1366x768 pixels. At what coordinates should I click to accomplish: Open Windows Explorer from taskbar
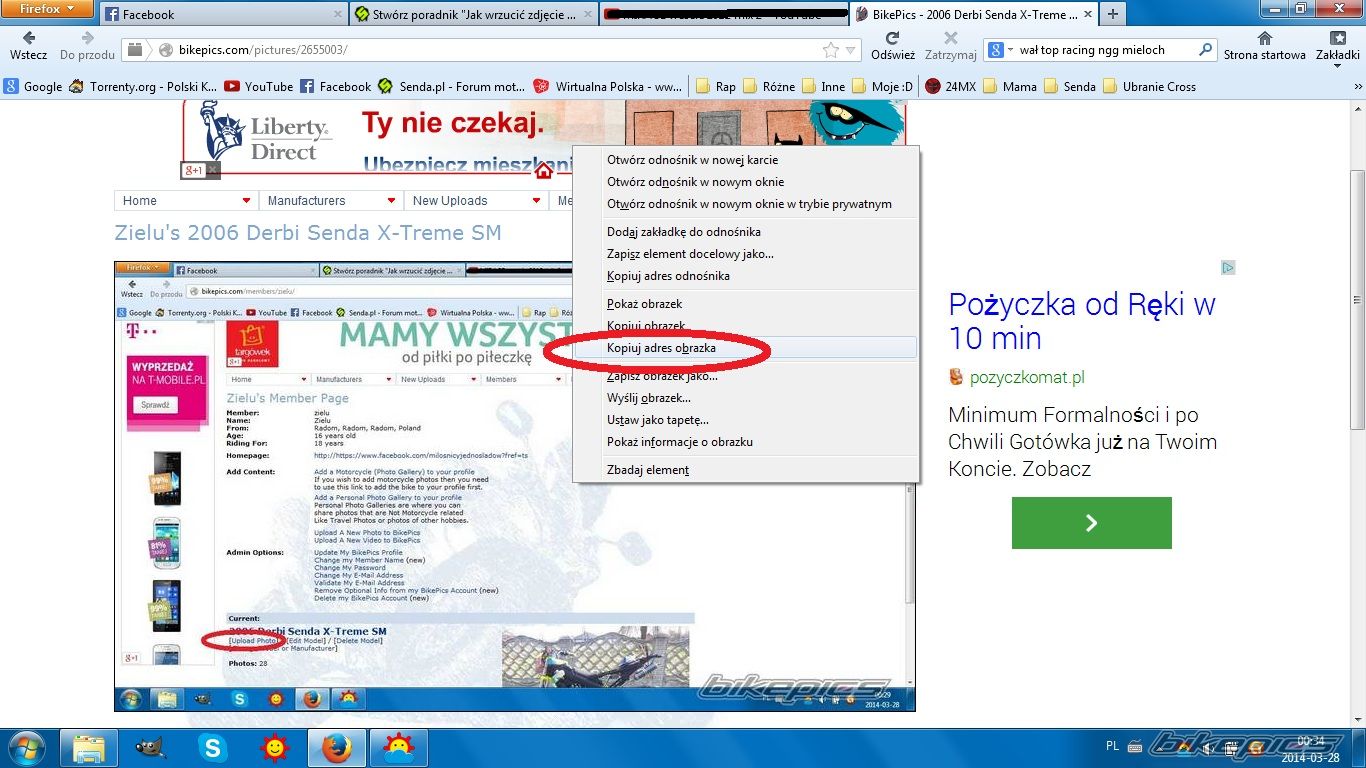pyautogui.click(x=89, y=748)
